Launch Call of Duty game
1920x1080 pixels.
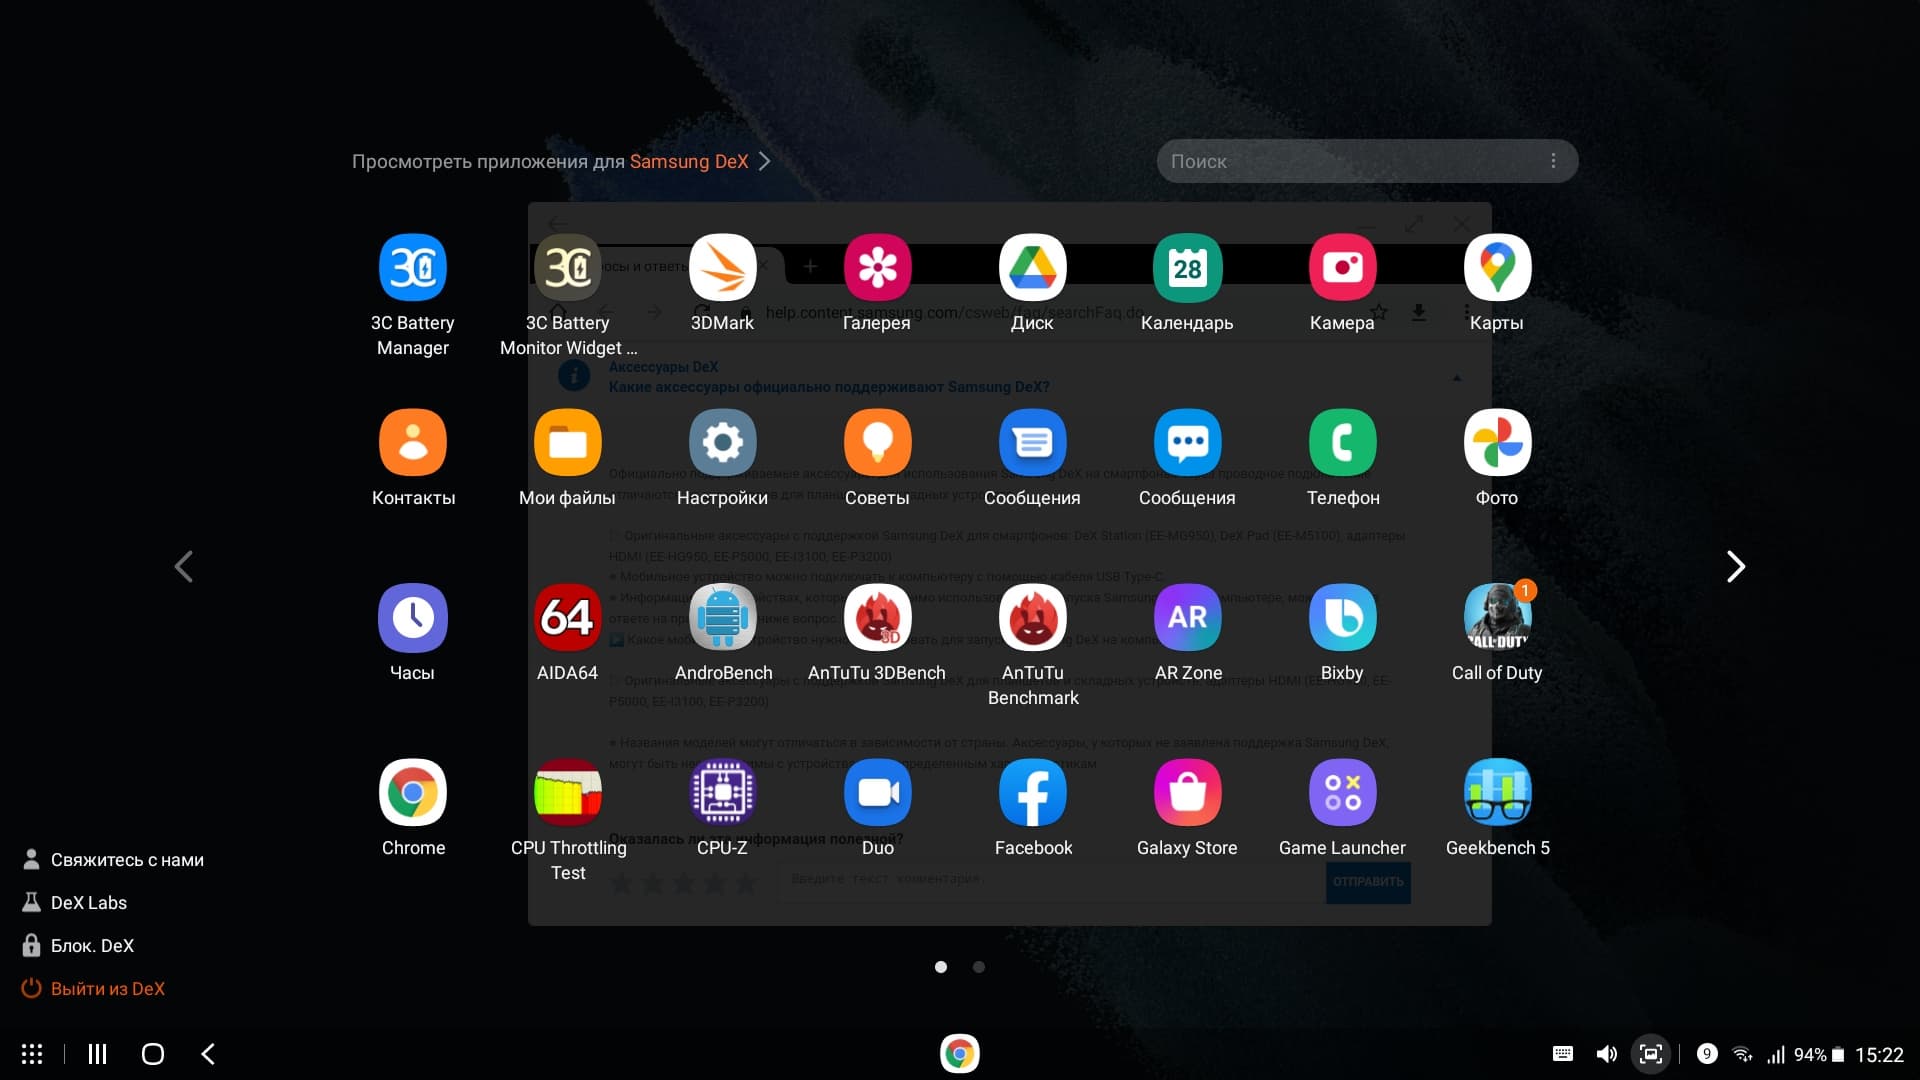[1497, 618]
